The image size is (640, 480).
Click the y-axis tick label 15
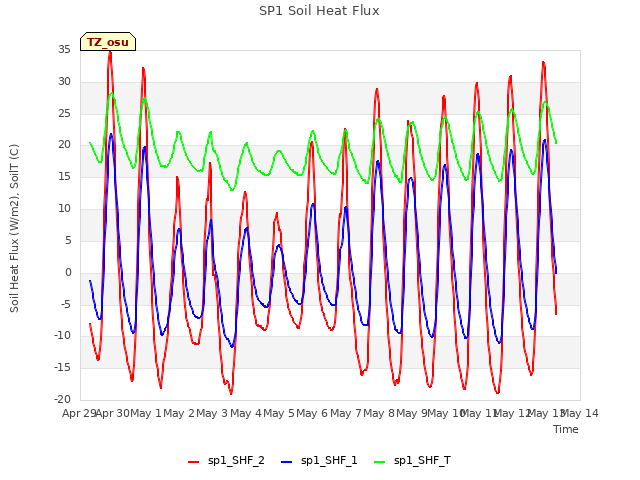coord(64,176)
